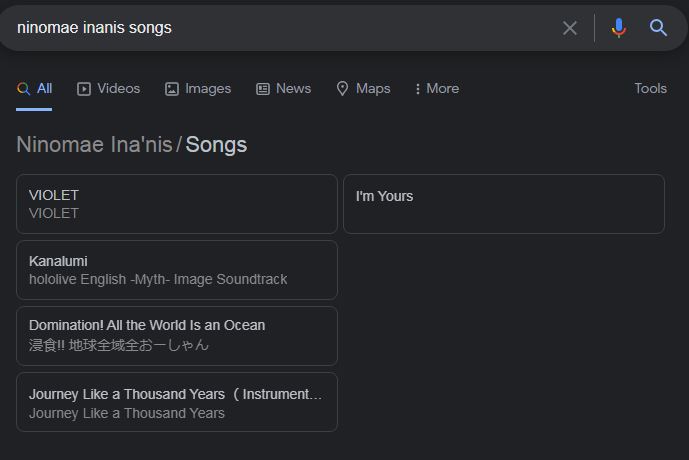Open the Ninomae Ina'nis breadcrumb link
Viewport: 689px width, 460px height.
click(x=94, y=145)
